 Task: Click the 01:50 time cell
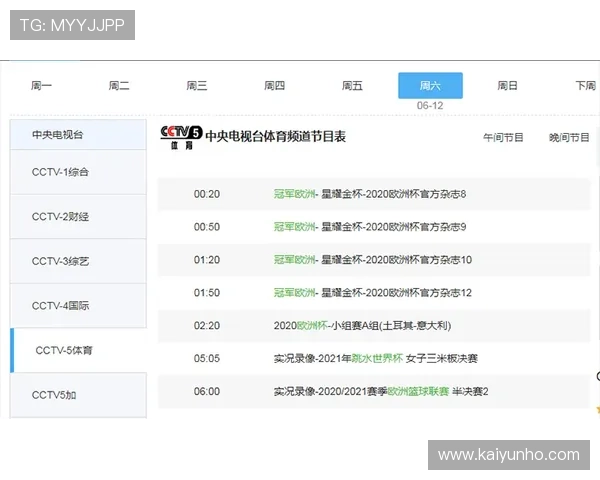pos(207,293)
